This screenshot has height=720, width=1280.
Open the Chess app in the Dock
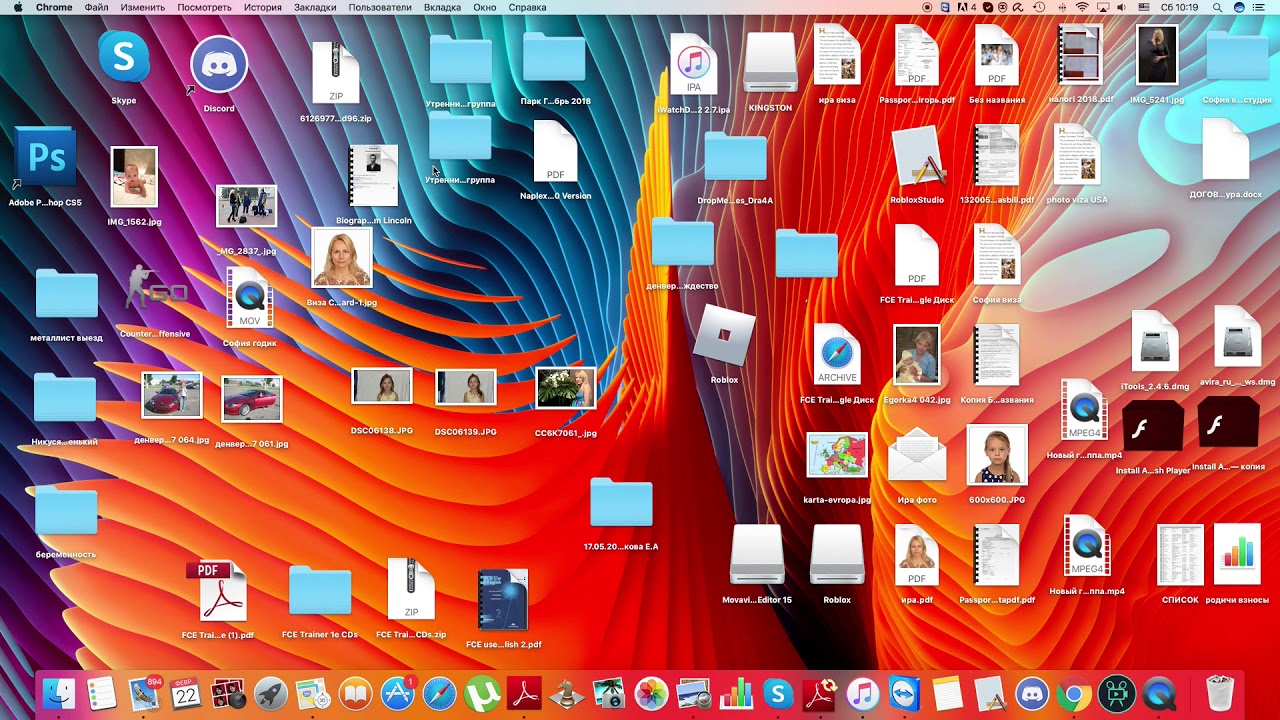pos(567,693)
